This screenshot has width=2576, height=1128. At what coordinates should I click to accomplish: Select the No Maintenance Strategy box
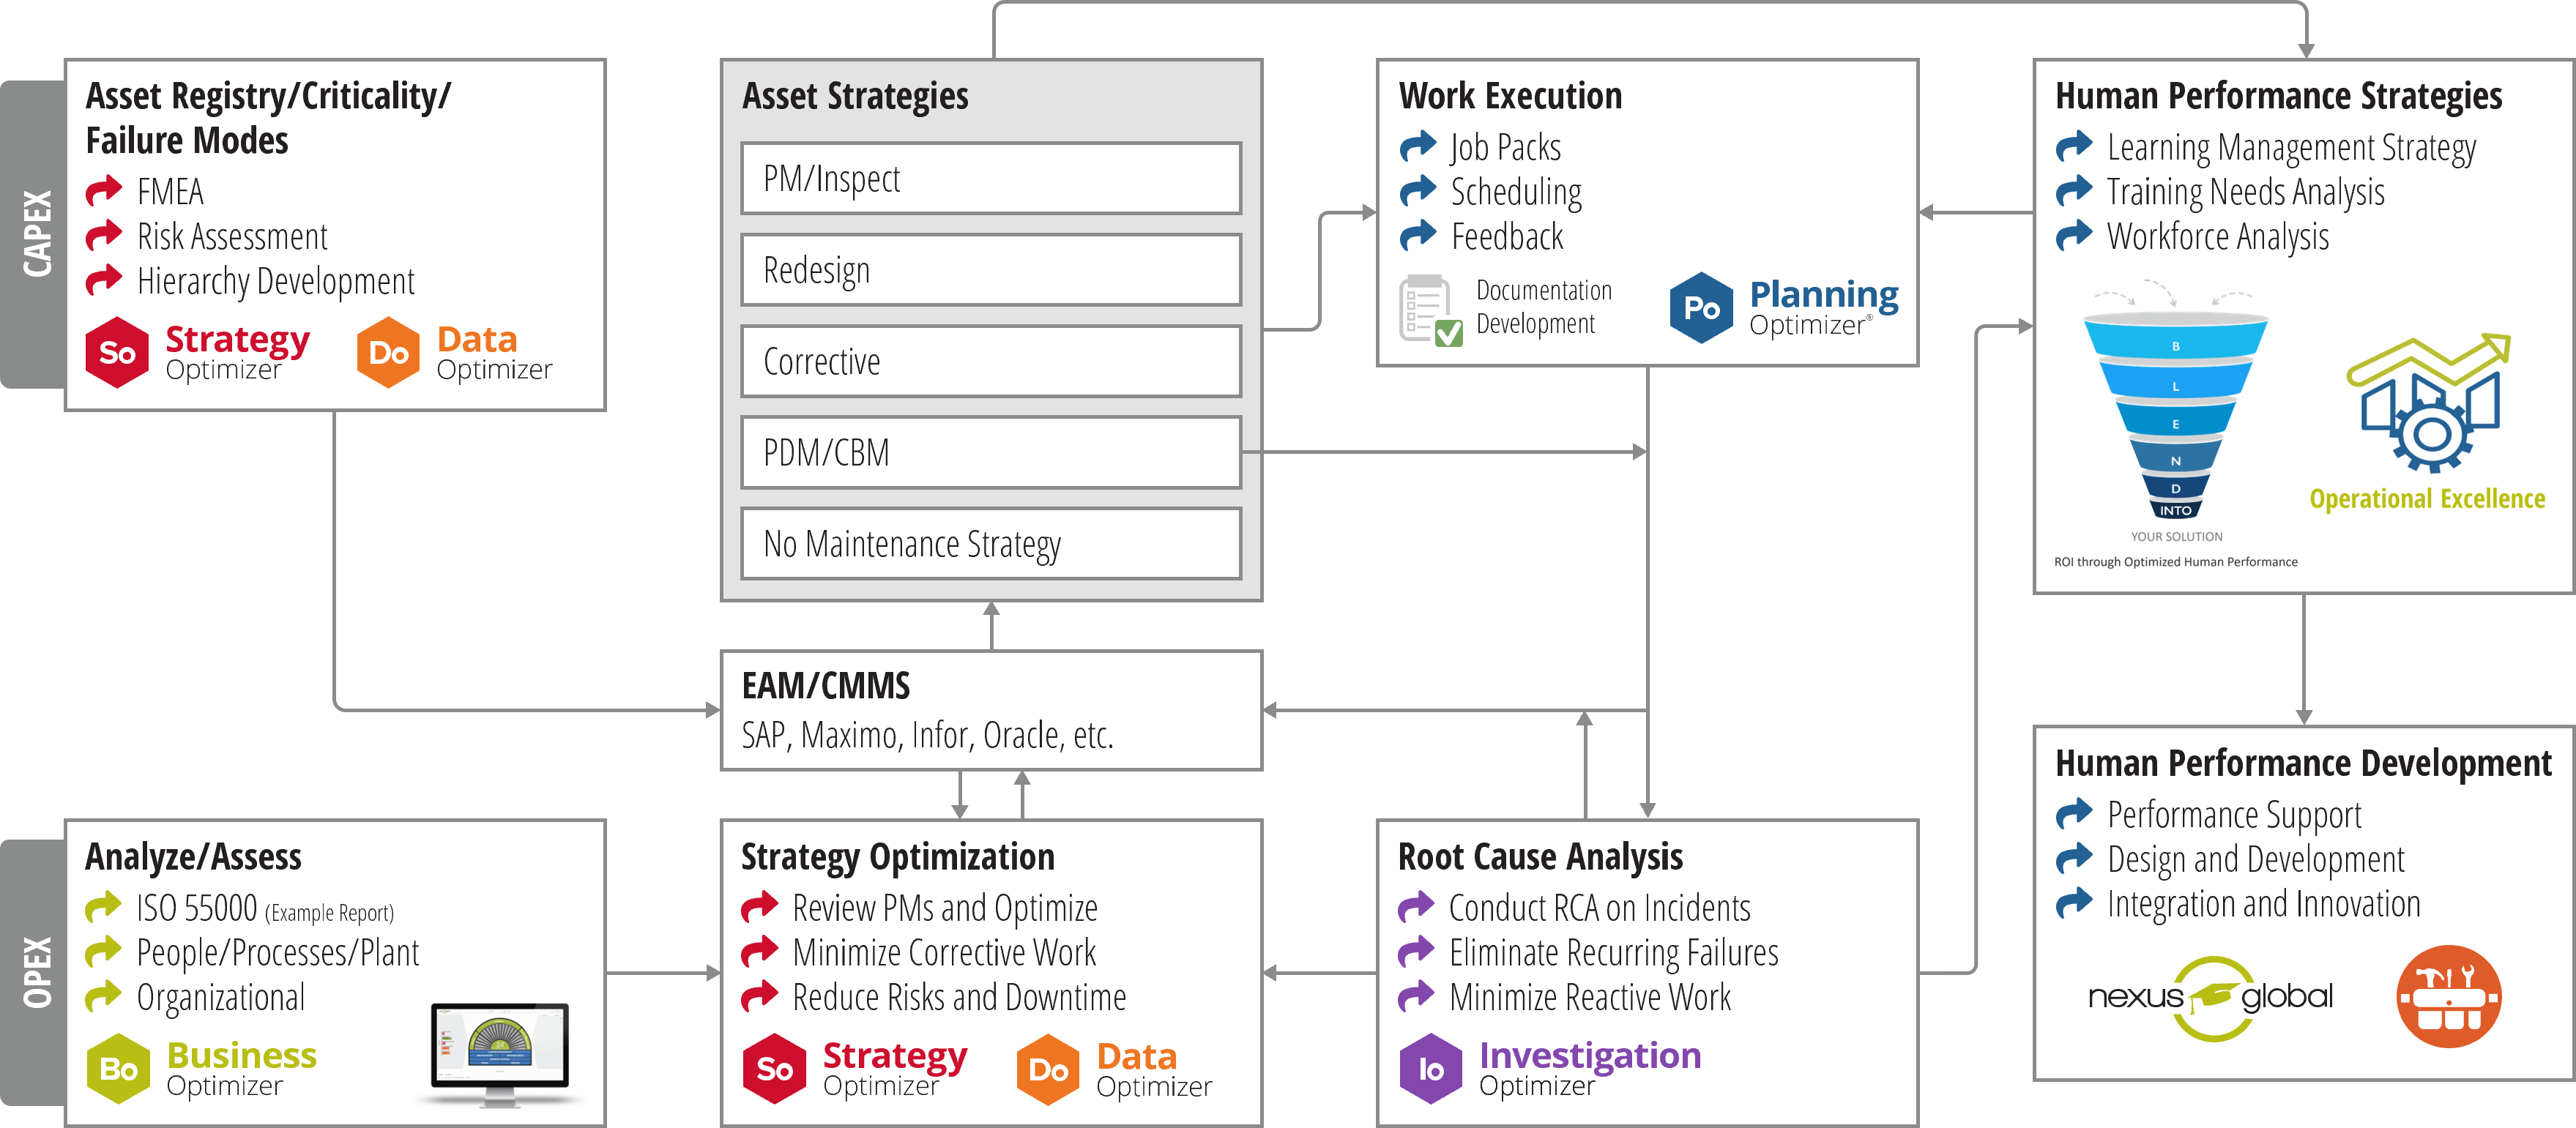pos(991,544)
